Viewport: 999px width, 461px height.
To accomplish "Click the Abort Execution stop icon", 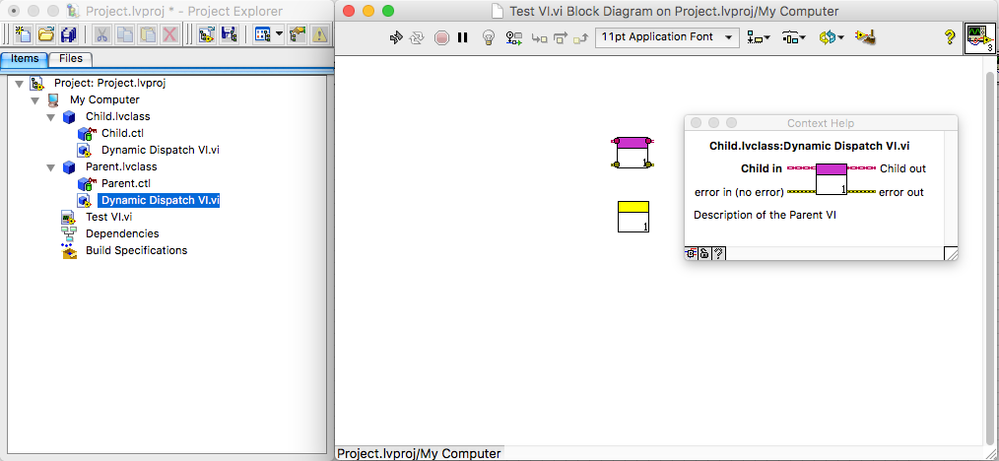I will point(442,38).
